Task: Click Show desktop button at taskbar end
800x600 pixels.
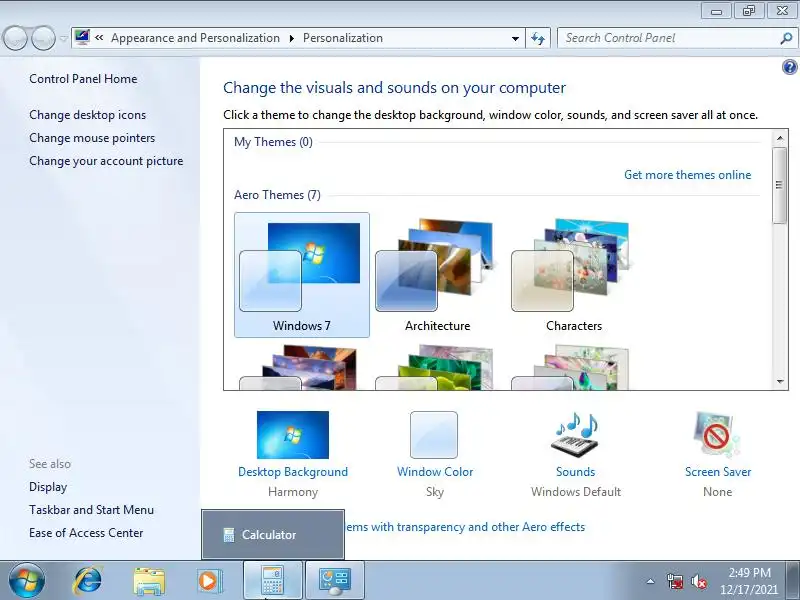Action: tap(794, 580)
